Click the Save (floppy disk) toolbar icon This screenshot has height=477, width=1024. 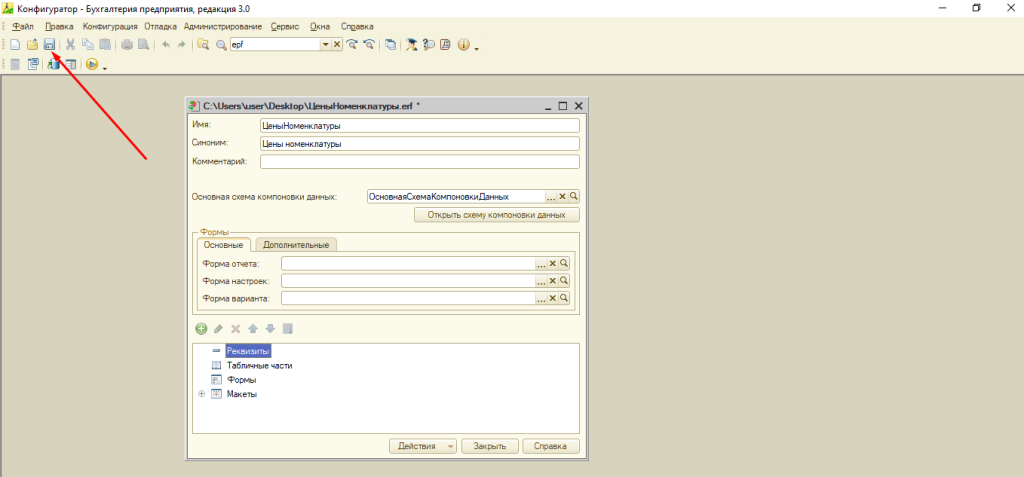point(49,45)
